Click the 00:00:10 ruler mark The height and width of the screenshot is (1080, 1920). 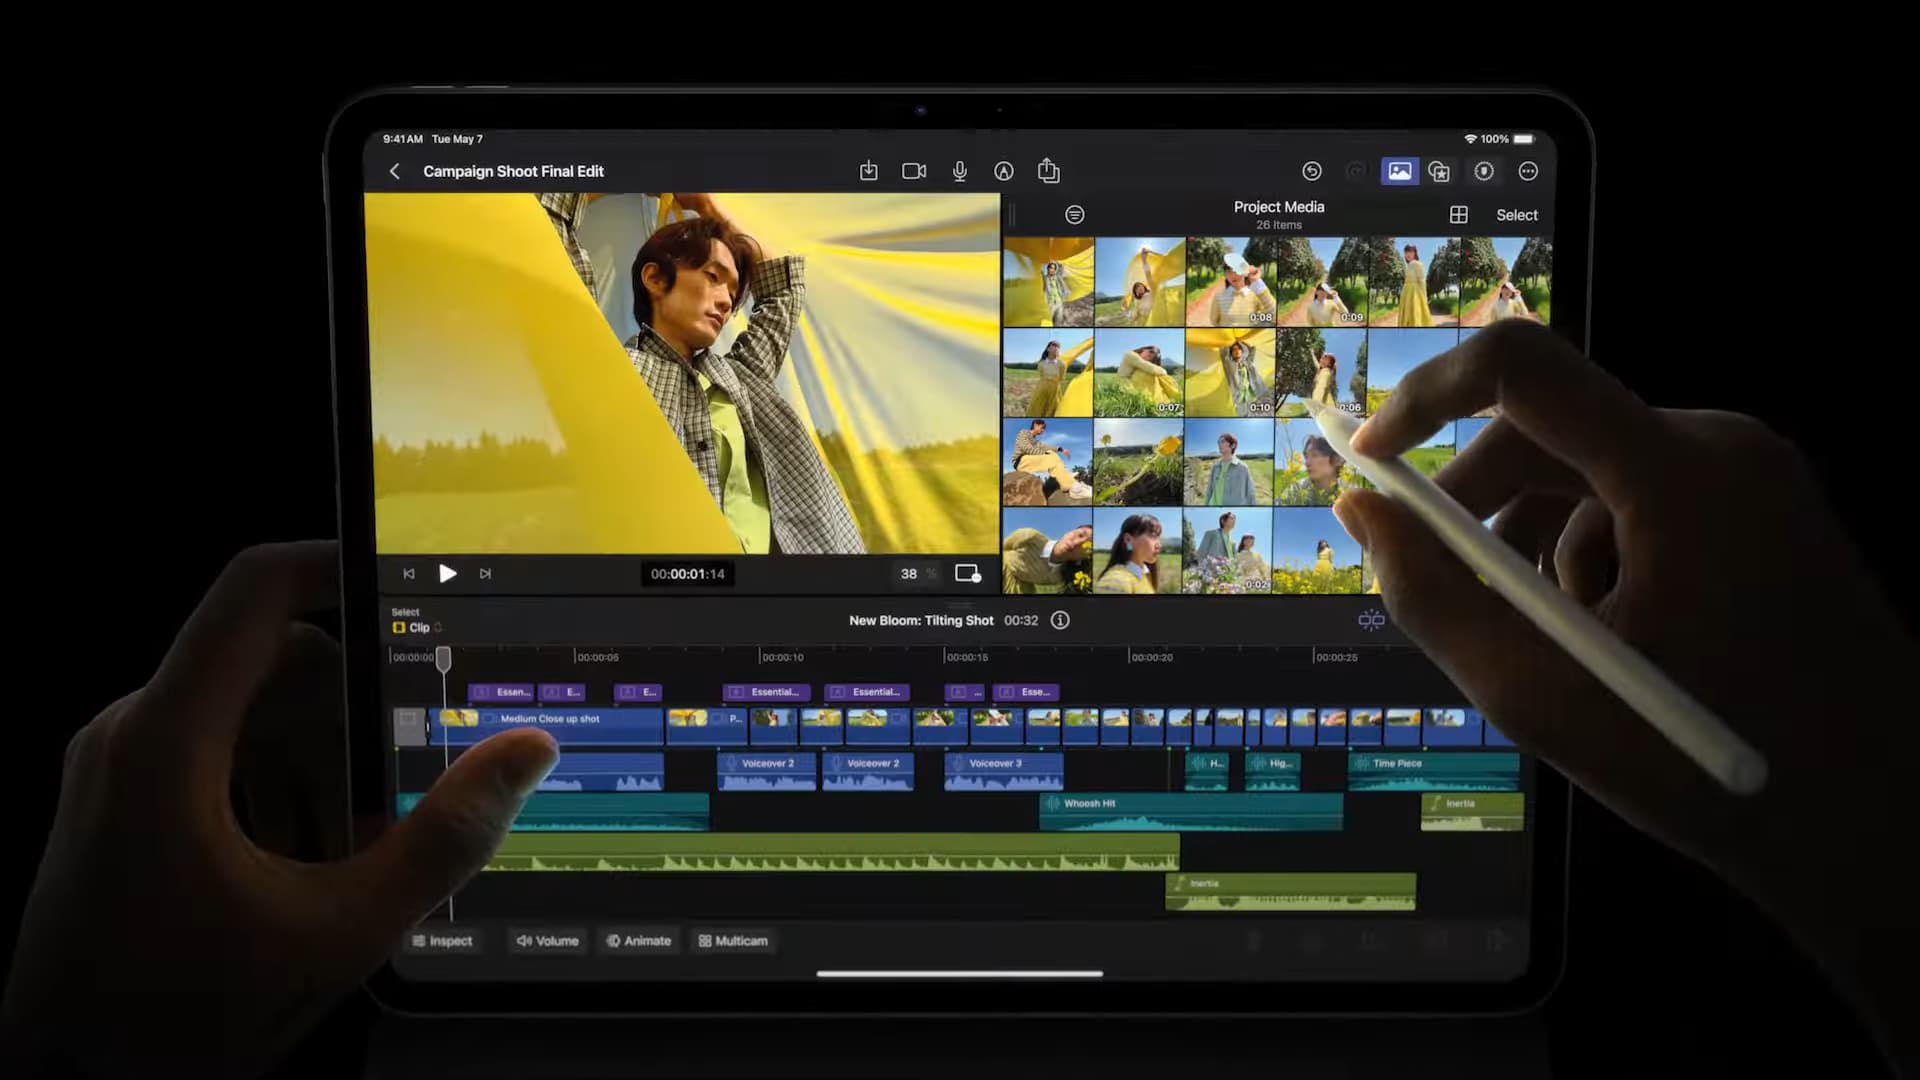tap(782, 657)
